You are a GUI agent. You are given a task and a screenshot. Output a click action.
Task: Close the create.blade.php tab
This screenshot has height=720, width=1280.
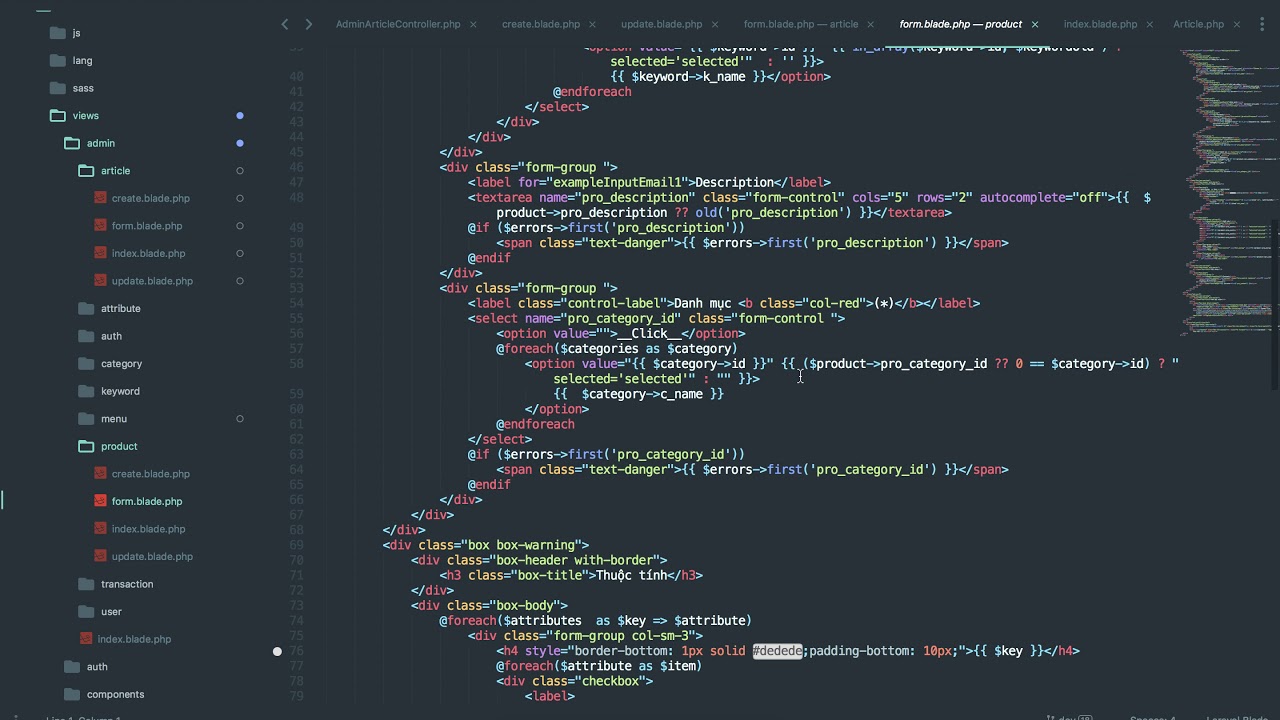pos(592,24)
